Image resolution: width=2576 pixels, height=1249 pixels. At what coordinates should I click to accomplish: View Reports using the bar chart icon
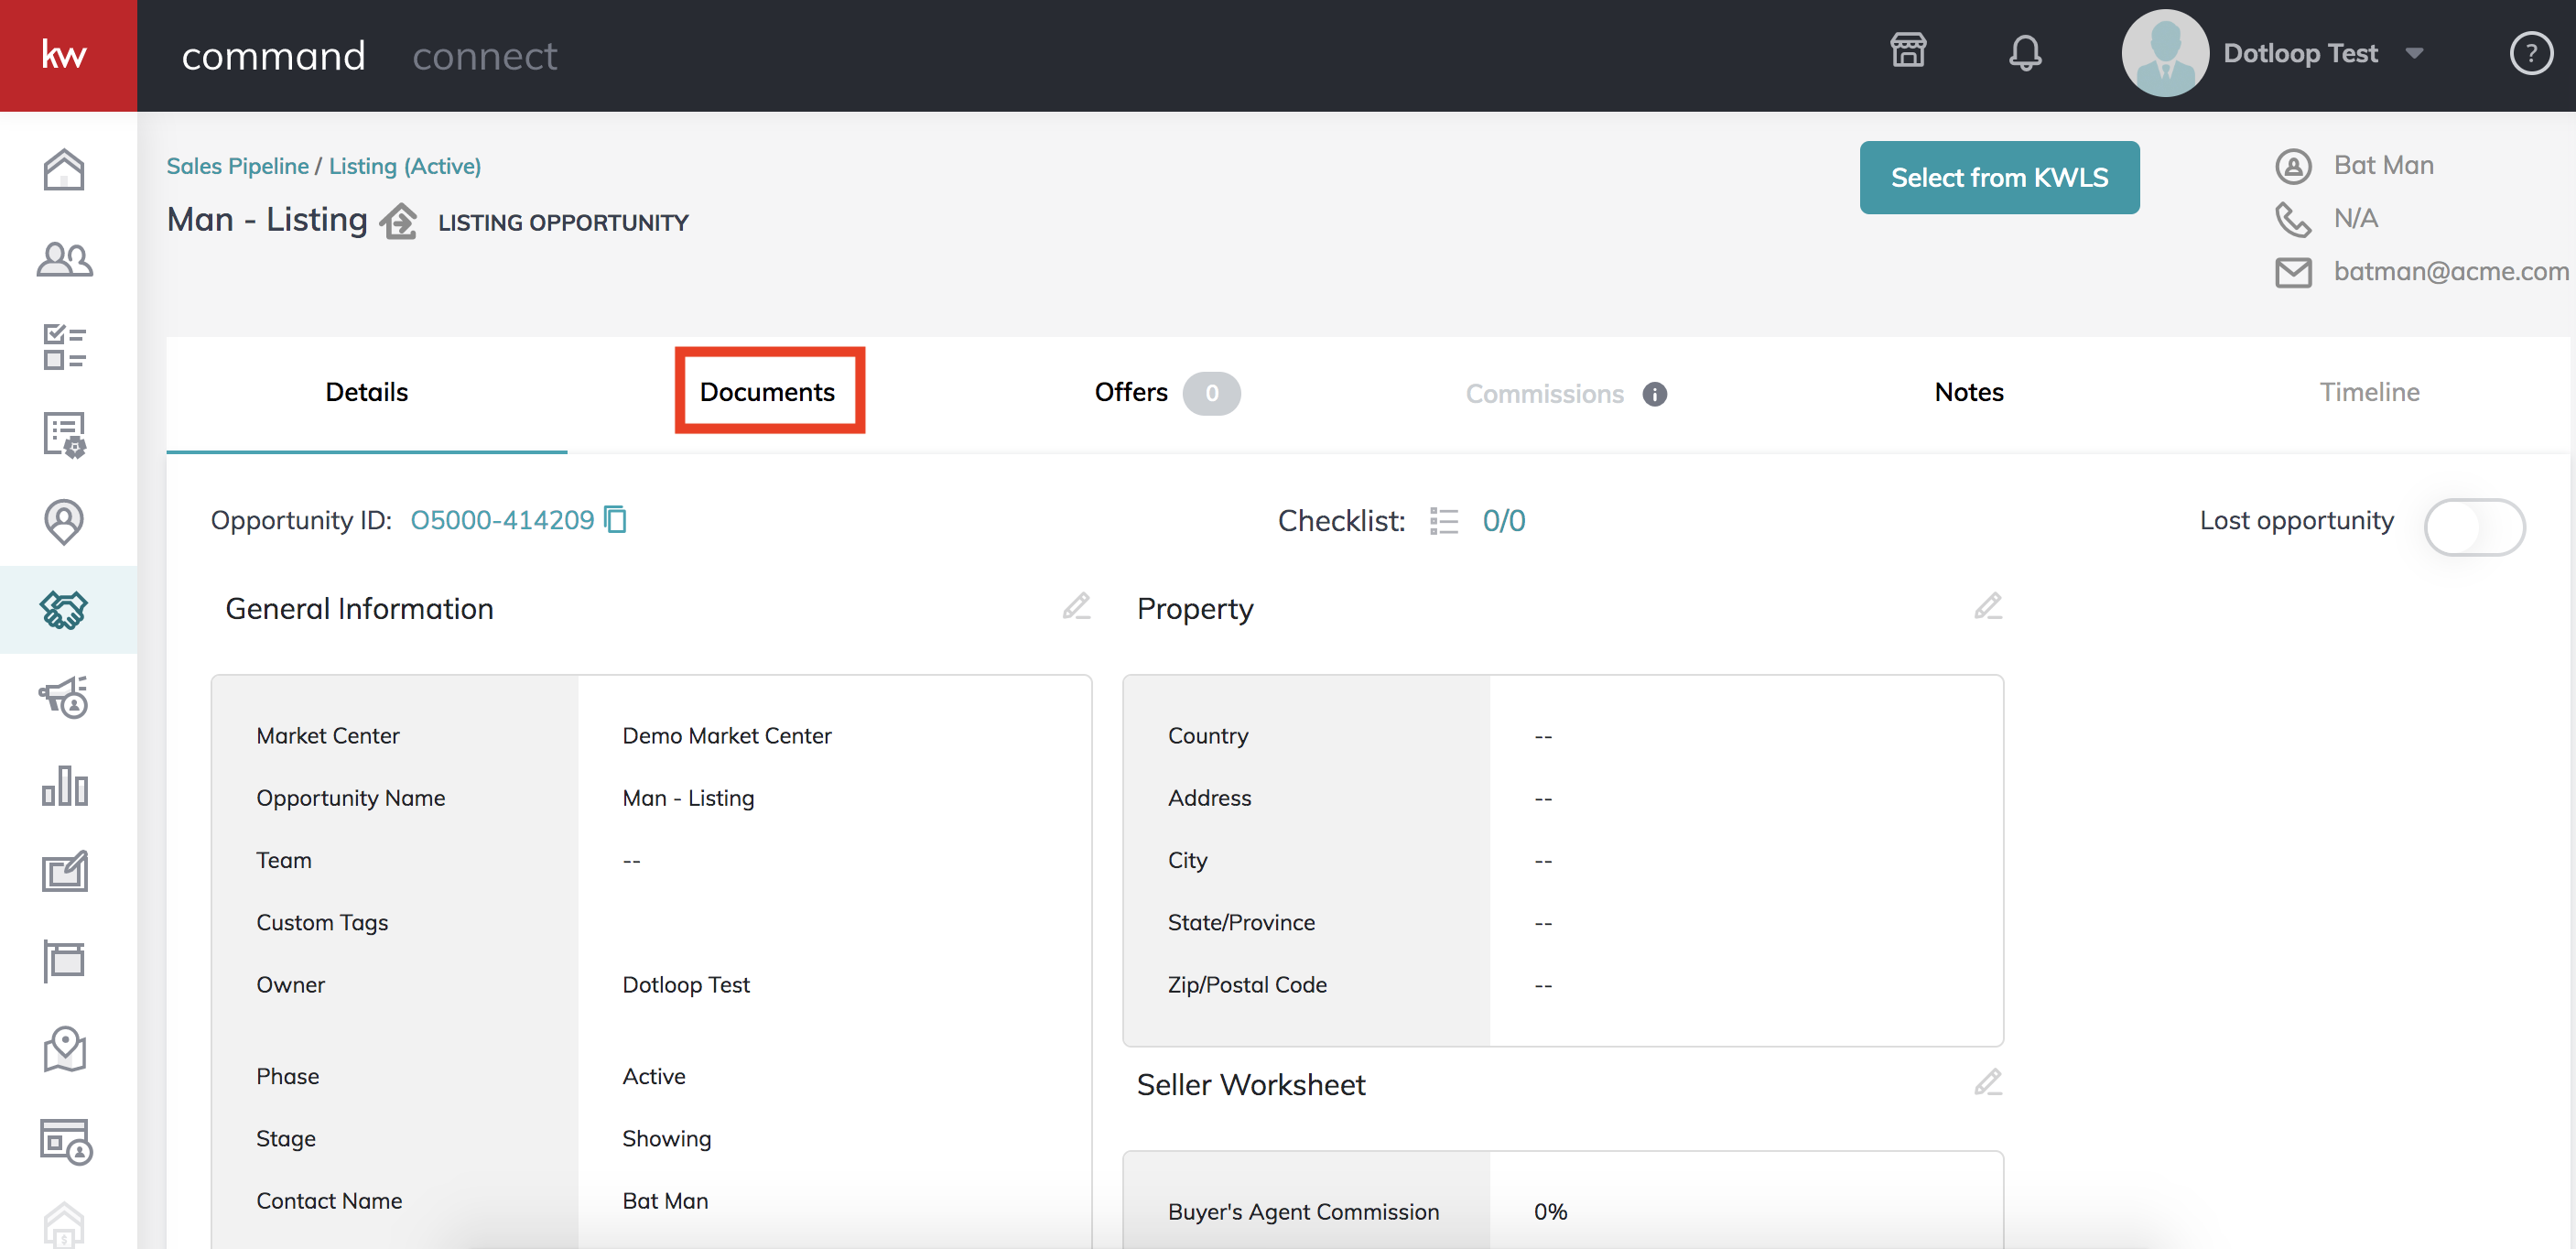point(65,787)
